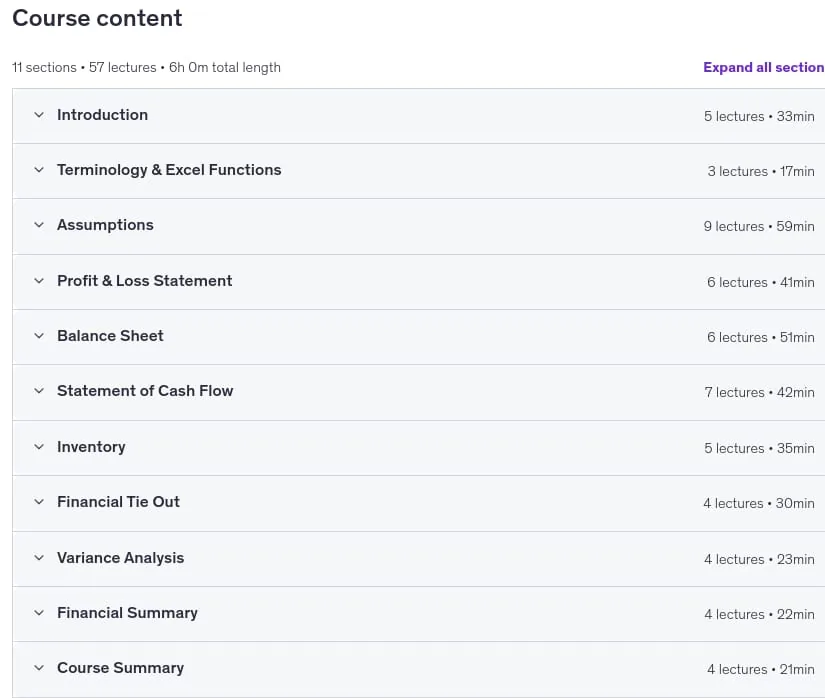Open the Financial Tie Out chevron
The height and width of the screenshot is (698, 825).
39,502
